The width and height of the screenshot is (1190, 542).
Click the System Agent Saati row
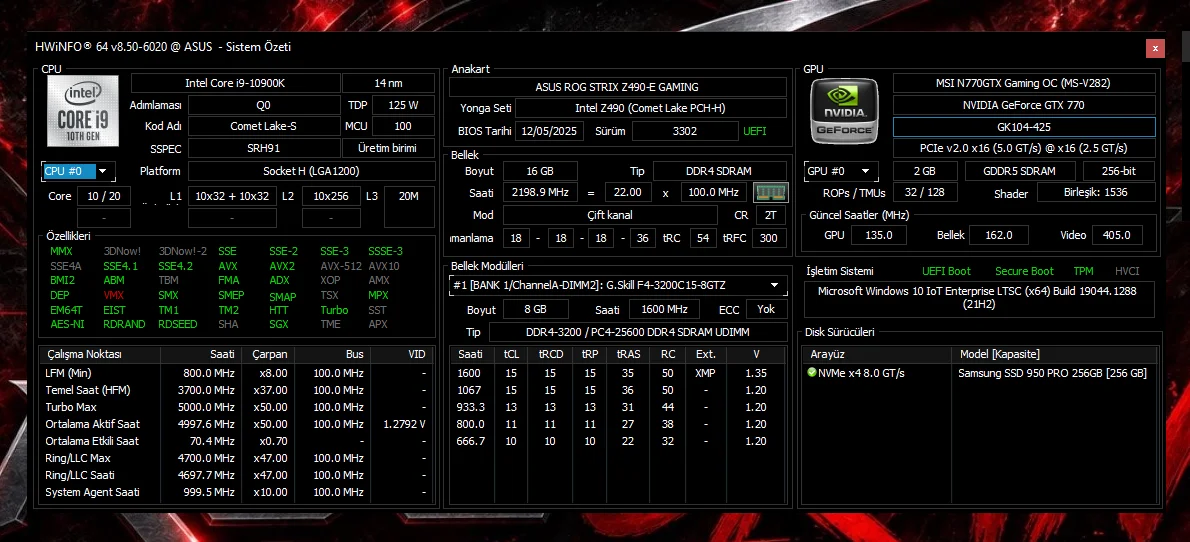(x=237, y=492)
